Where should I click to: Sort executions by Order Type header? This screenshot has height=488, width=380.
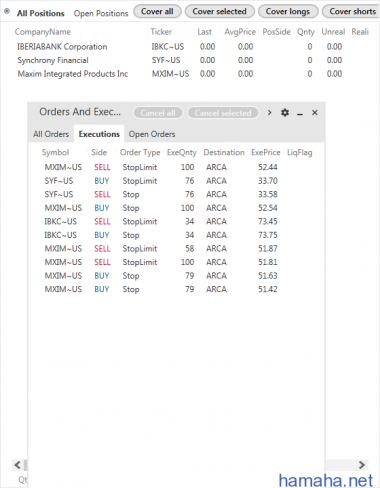140,153
